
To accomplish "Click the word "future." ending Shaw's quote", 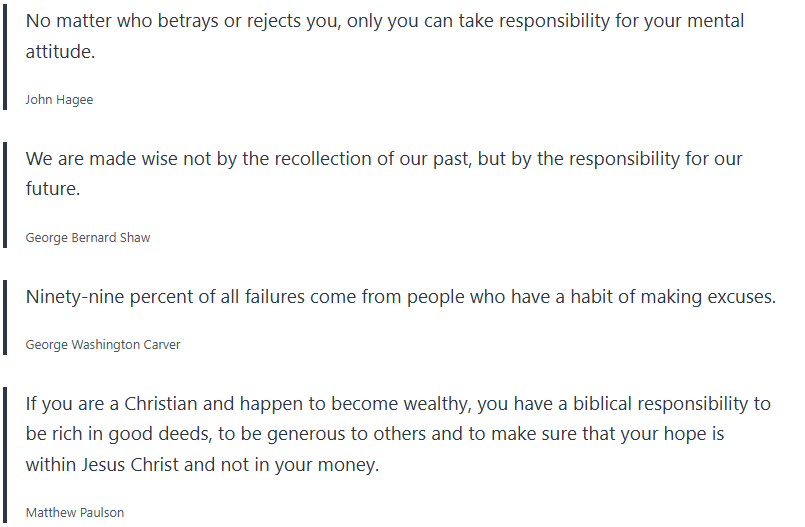I will point(52,189).
